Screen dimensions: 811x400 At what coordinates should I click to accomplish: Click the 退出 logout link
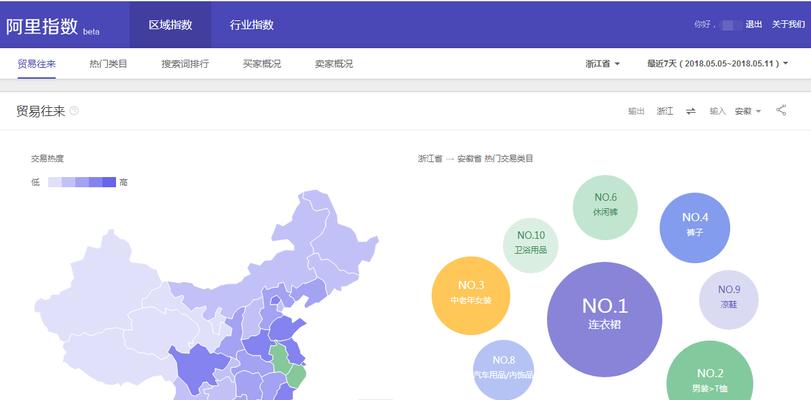(754, 24)
